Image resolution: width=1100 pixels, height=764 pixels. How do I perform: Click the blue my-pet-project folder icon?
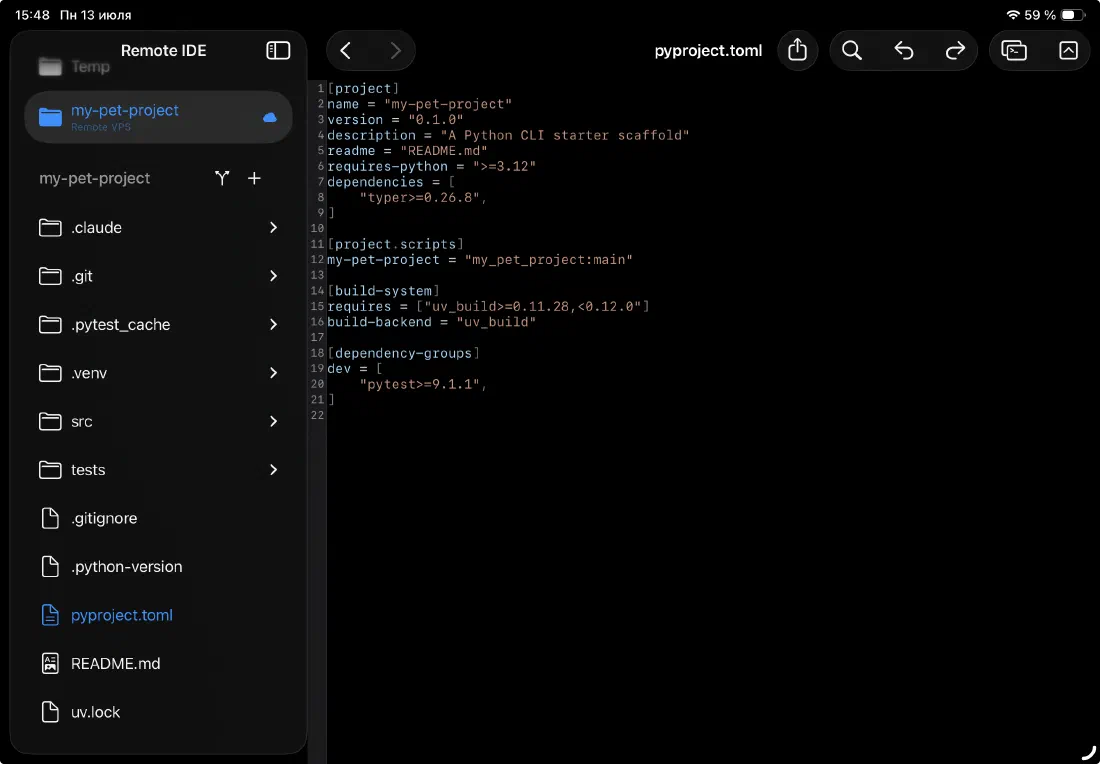(50, 116)
